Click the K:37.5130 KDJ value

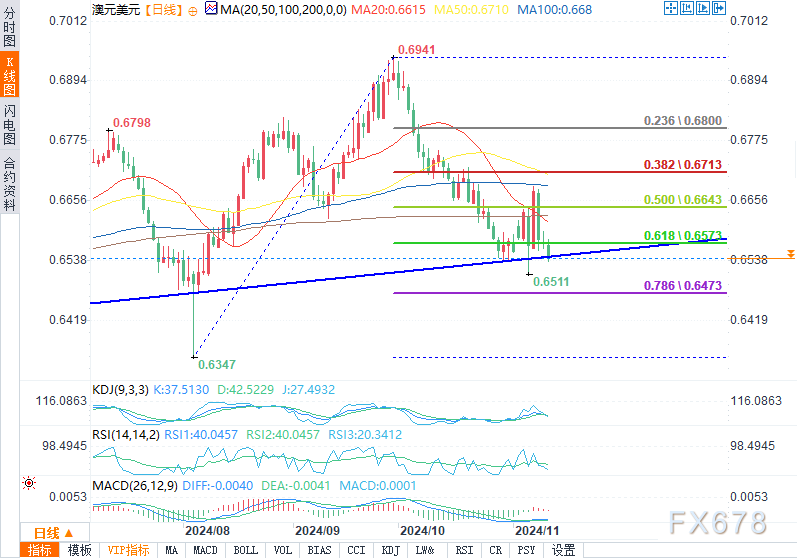point(181,390)
